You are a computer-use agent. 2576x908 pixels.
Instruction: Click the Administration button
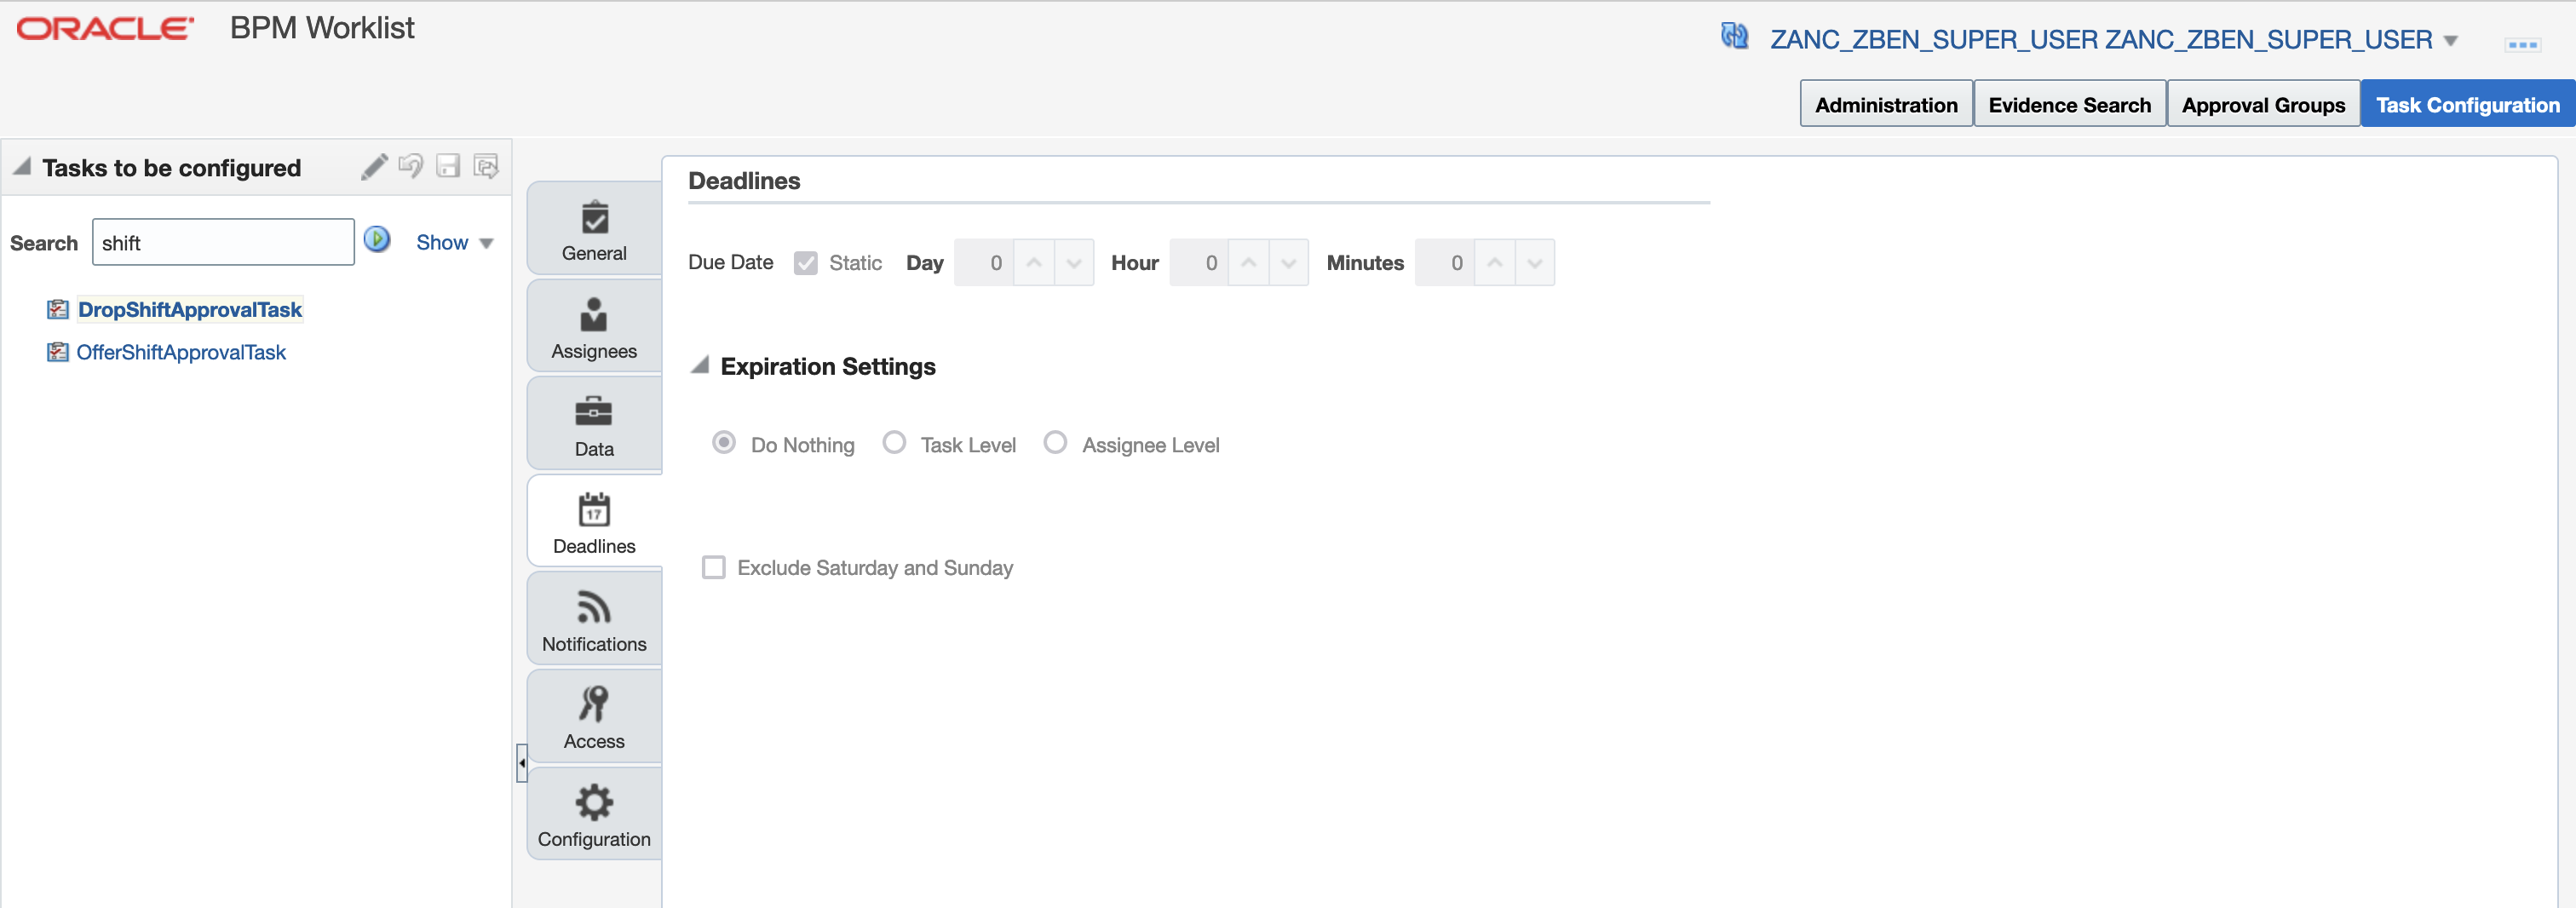(1886, 104)
